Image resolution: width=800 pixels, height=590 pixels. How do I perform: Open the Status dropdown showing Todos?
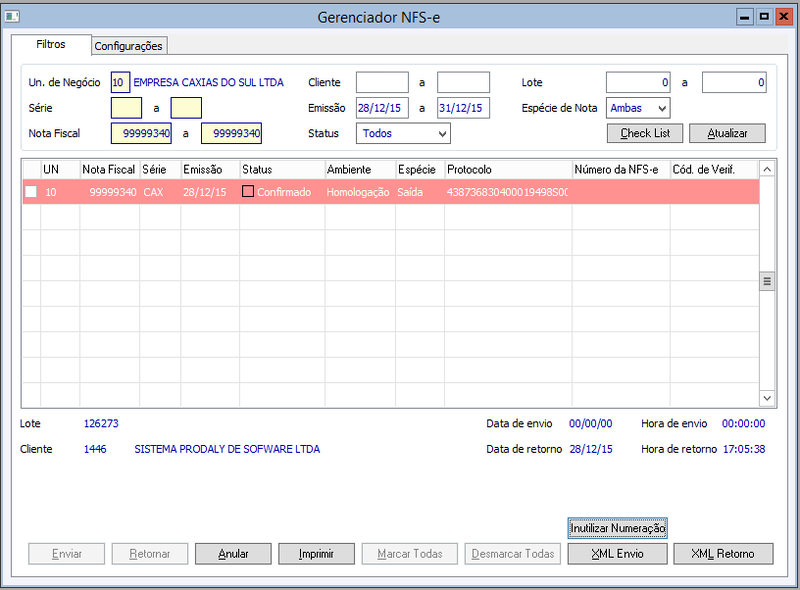403,134
